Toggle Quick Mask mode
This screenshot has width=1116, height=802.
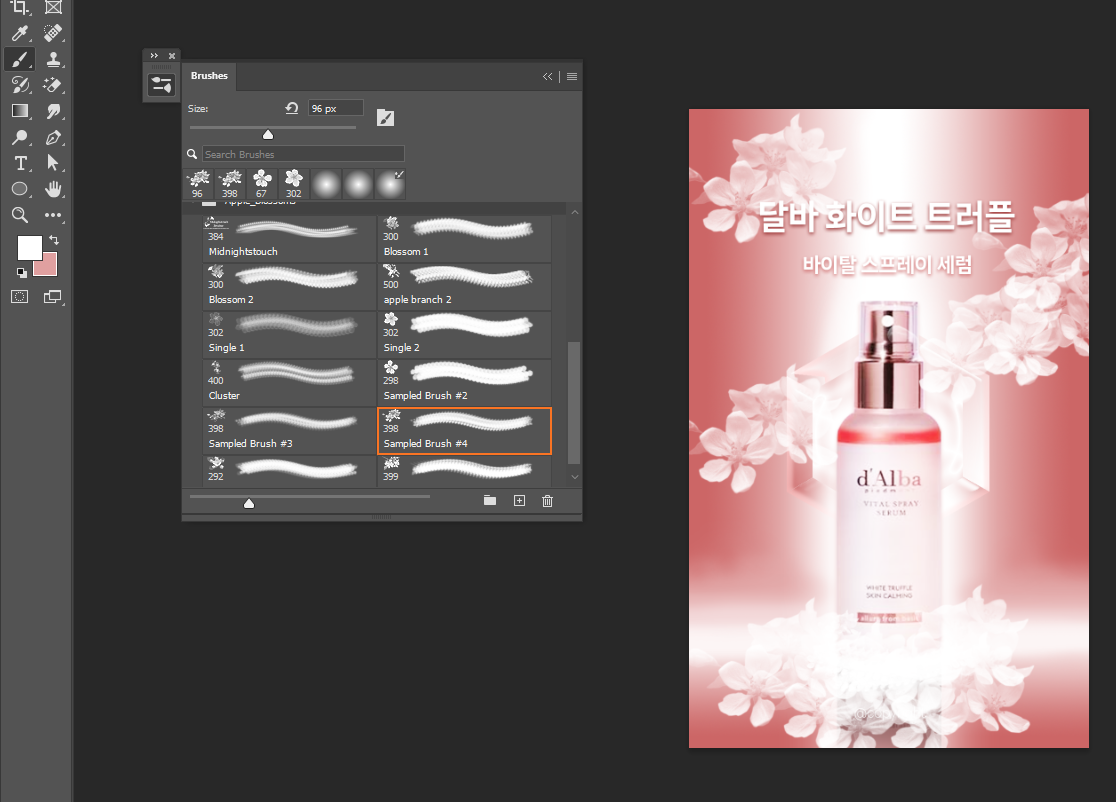(x=20, y=297)
